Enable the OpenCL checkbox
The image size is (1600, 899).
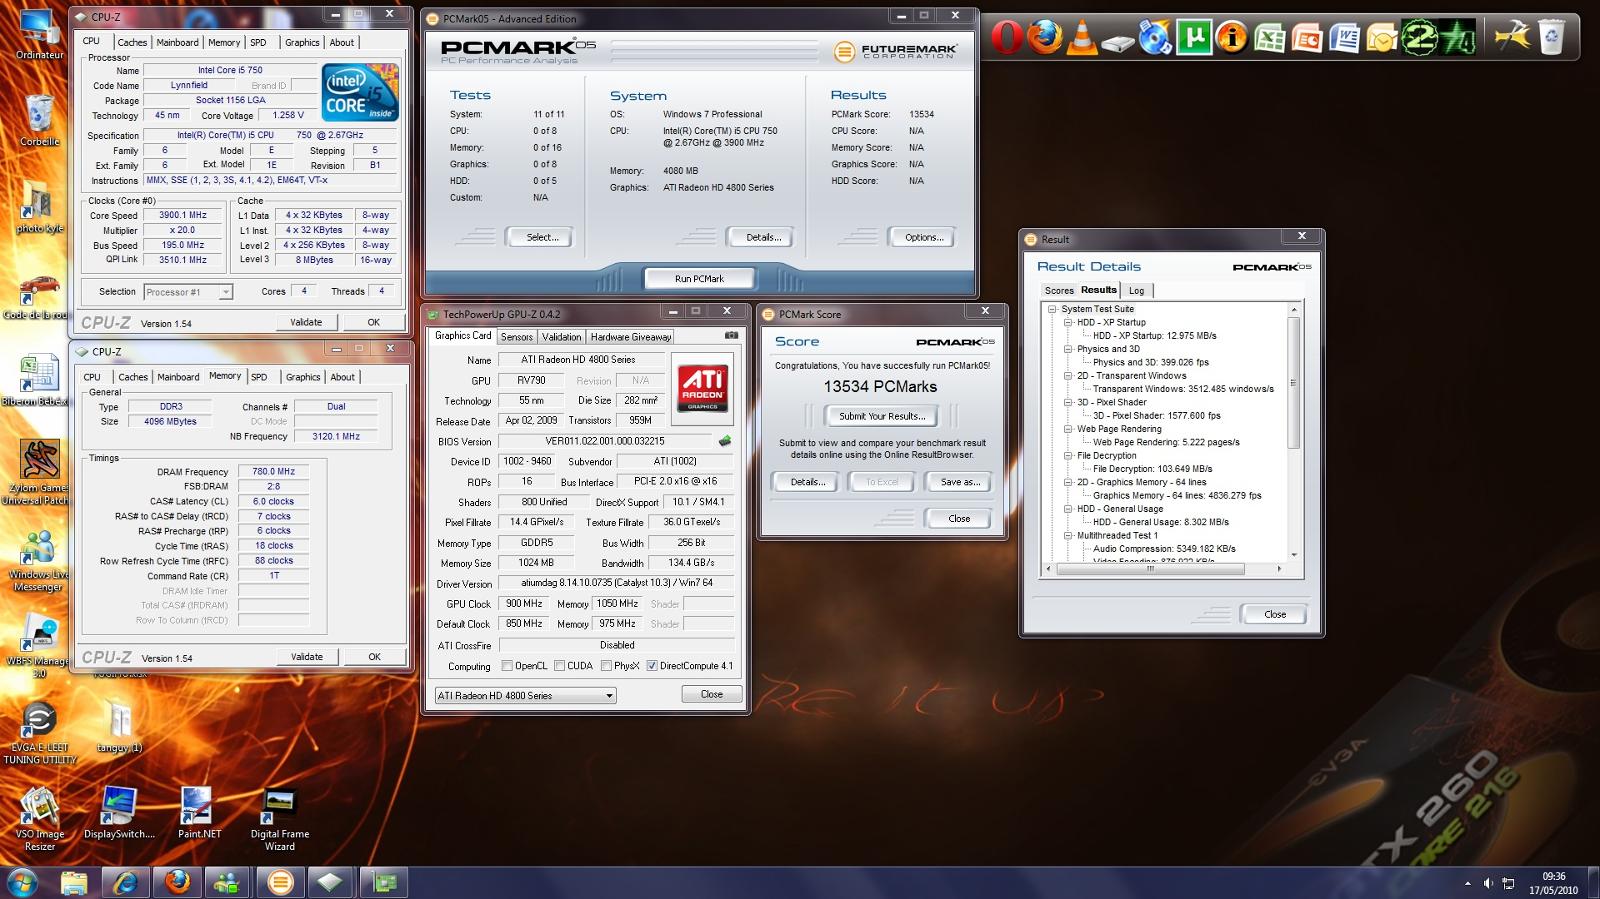coord(507,666)
